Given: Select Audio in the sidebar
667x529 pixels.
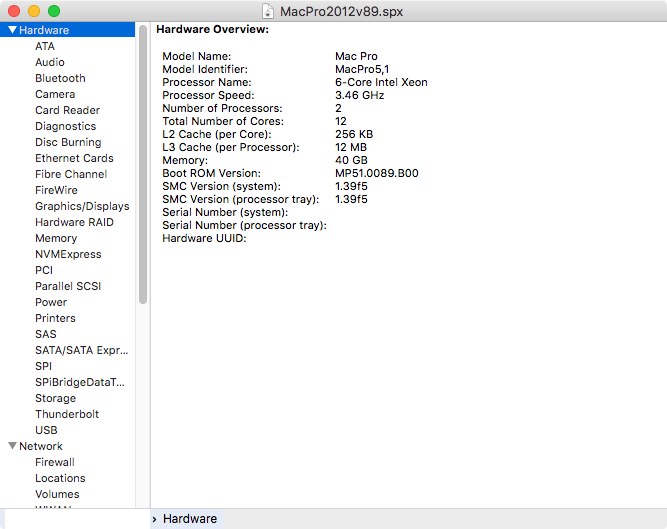Looking at the screenshot, I should tap(50, 62).
